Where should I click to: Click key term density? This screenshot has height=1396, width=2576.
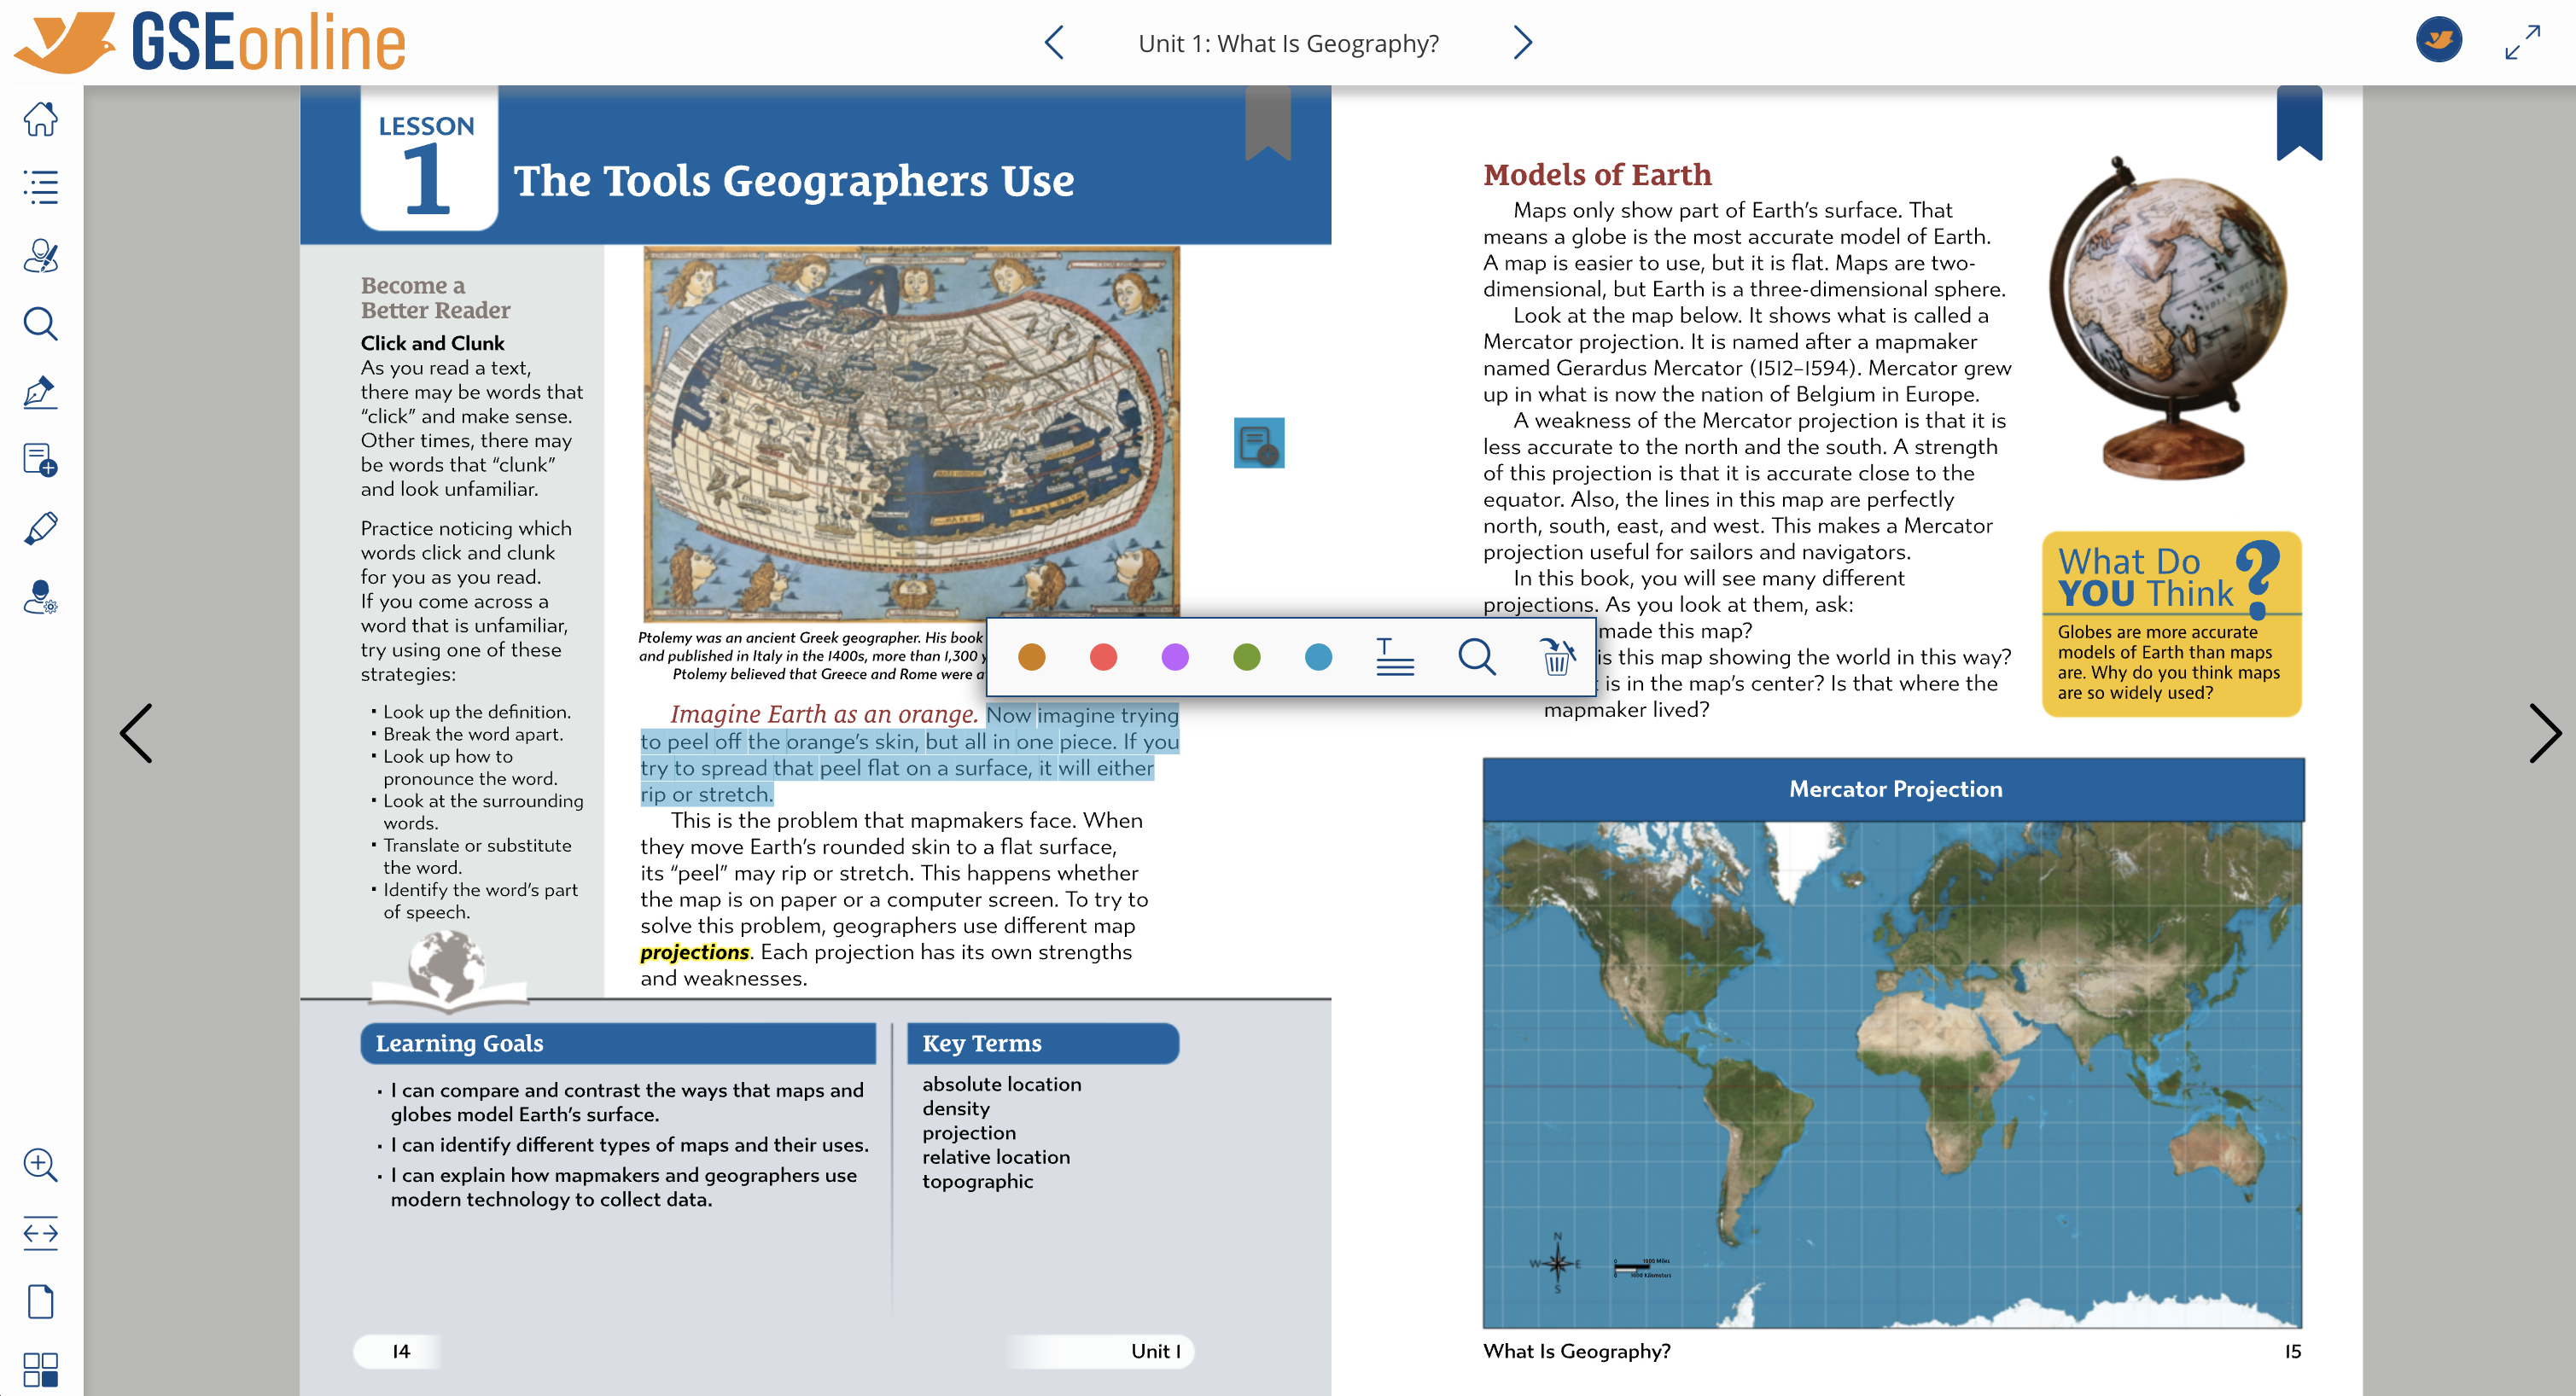(x=955, y=1109)
